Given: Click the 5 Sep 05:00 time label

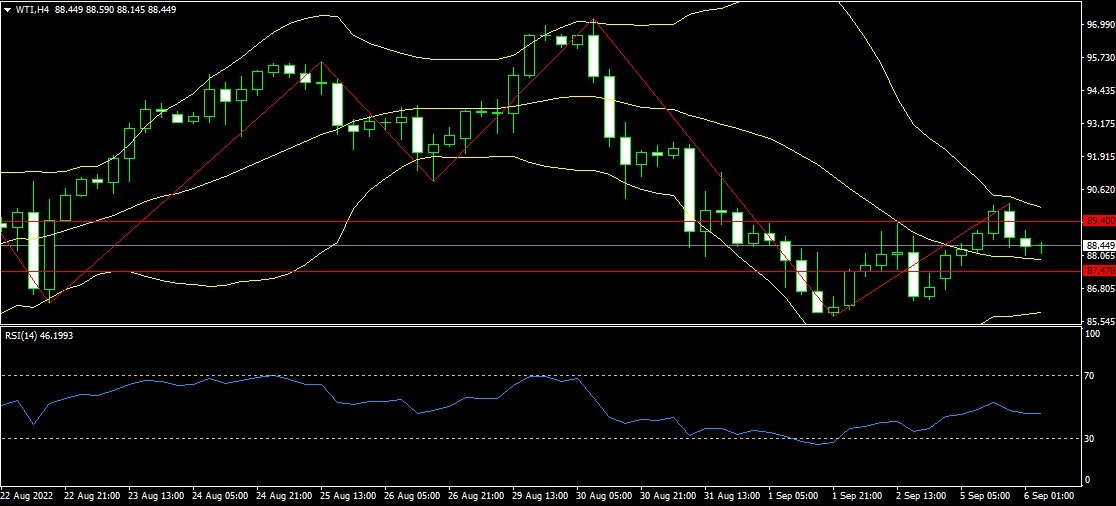Looking at the screenshot, I should 984,495.
